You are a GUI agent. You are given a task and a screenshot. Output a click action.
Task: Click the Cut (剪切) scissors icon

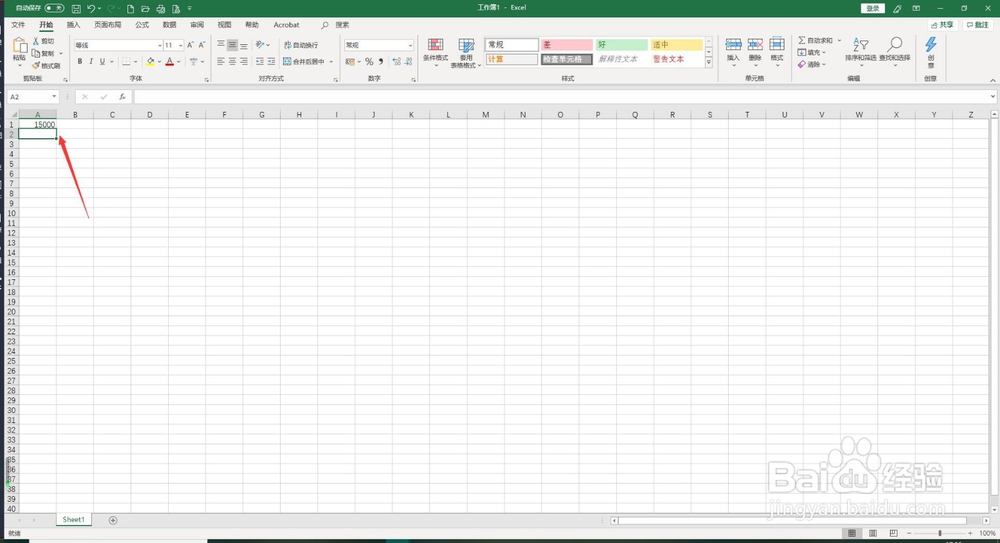36,41
